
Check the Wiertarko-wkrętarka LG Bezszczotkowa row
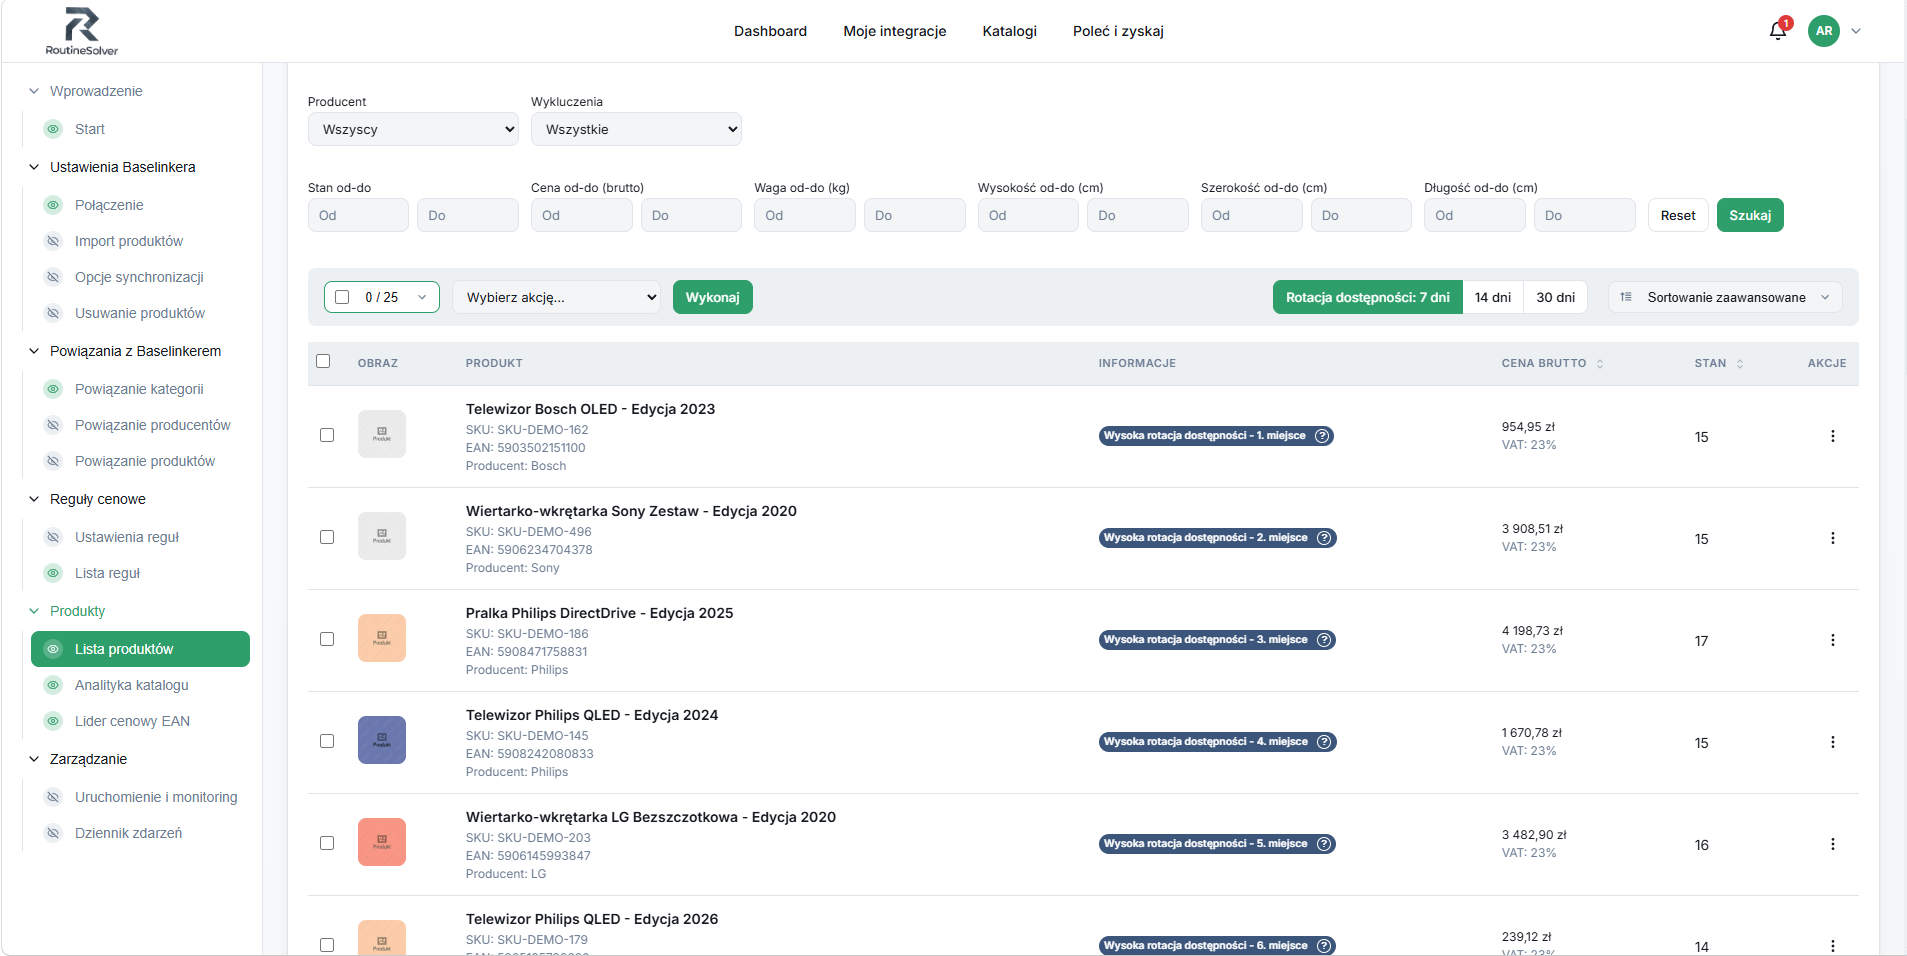tap(327, 843)
